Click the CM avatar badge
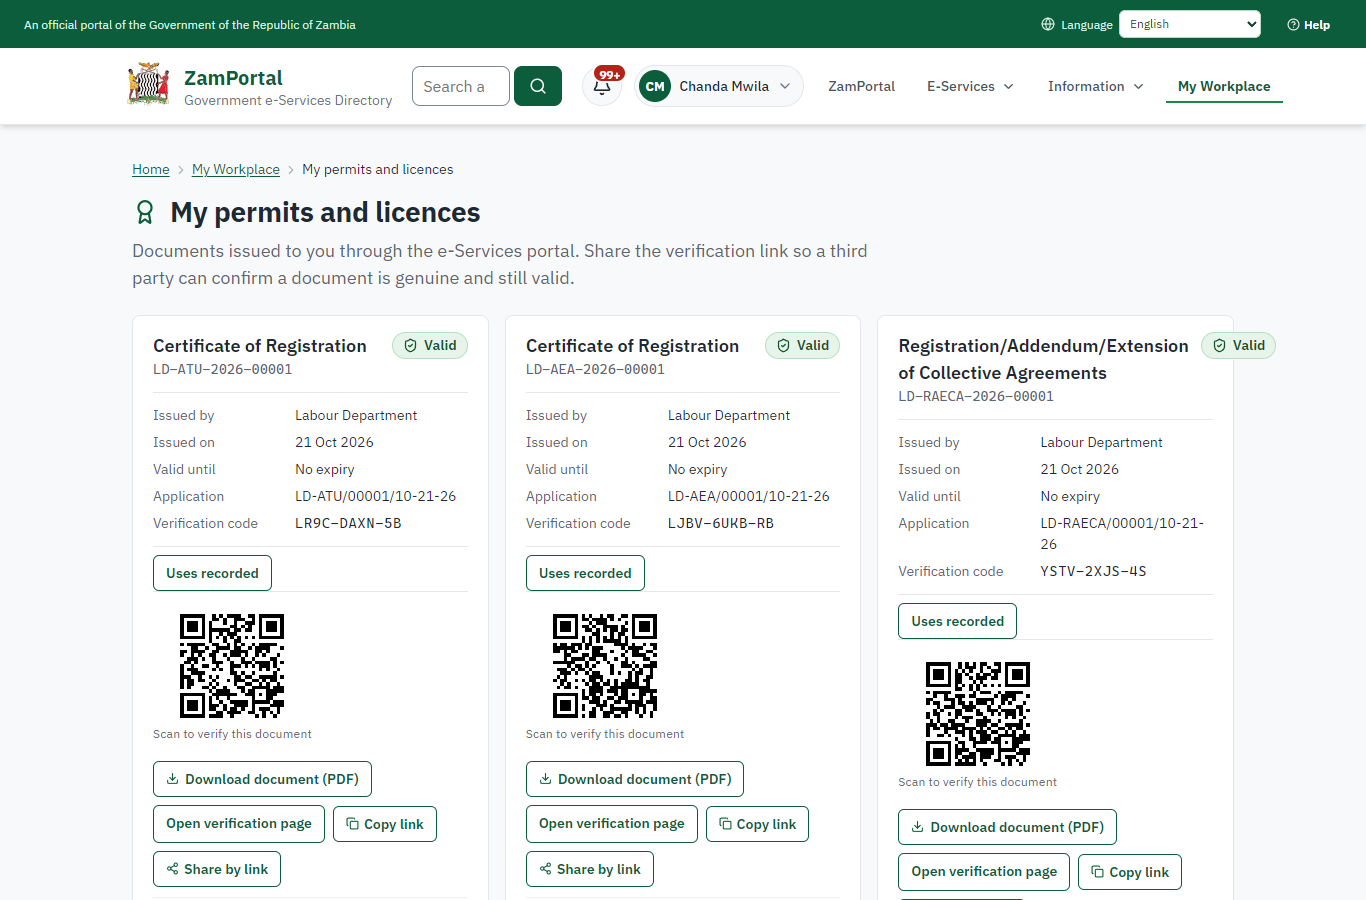 [x=655, y=86]
